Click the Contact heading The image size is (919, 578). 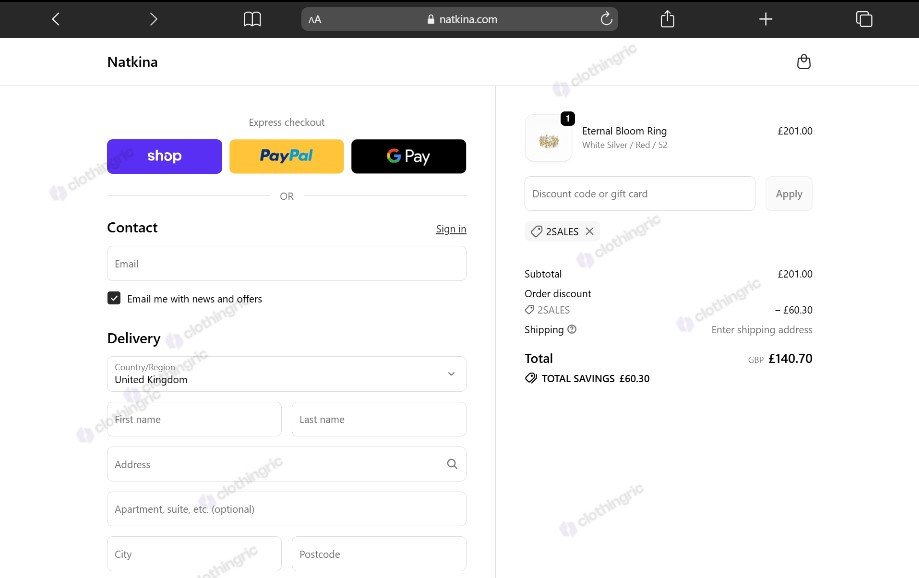coord(132,227)
